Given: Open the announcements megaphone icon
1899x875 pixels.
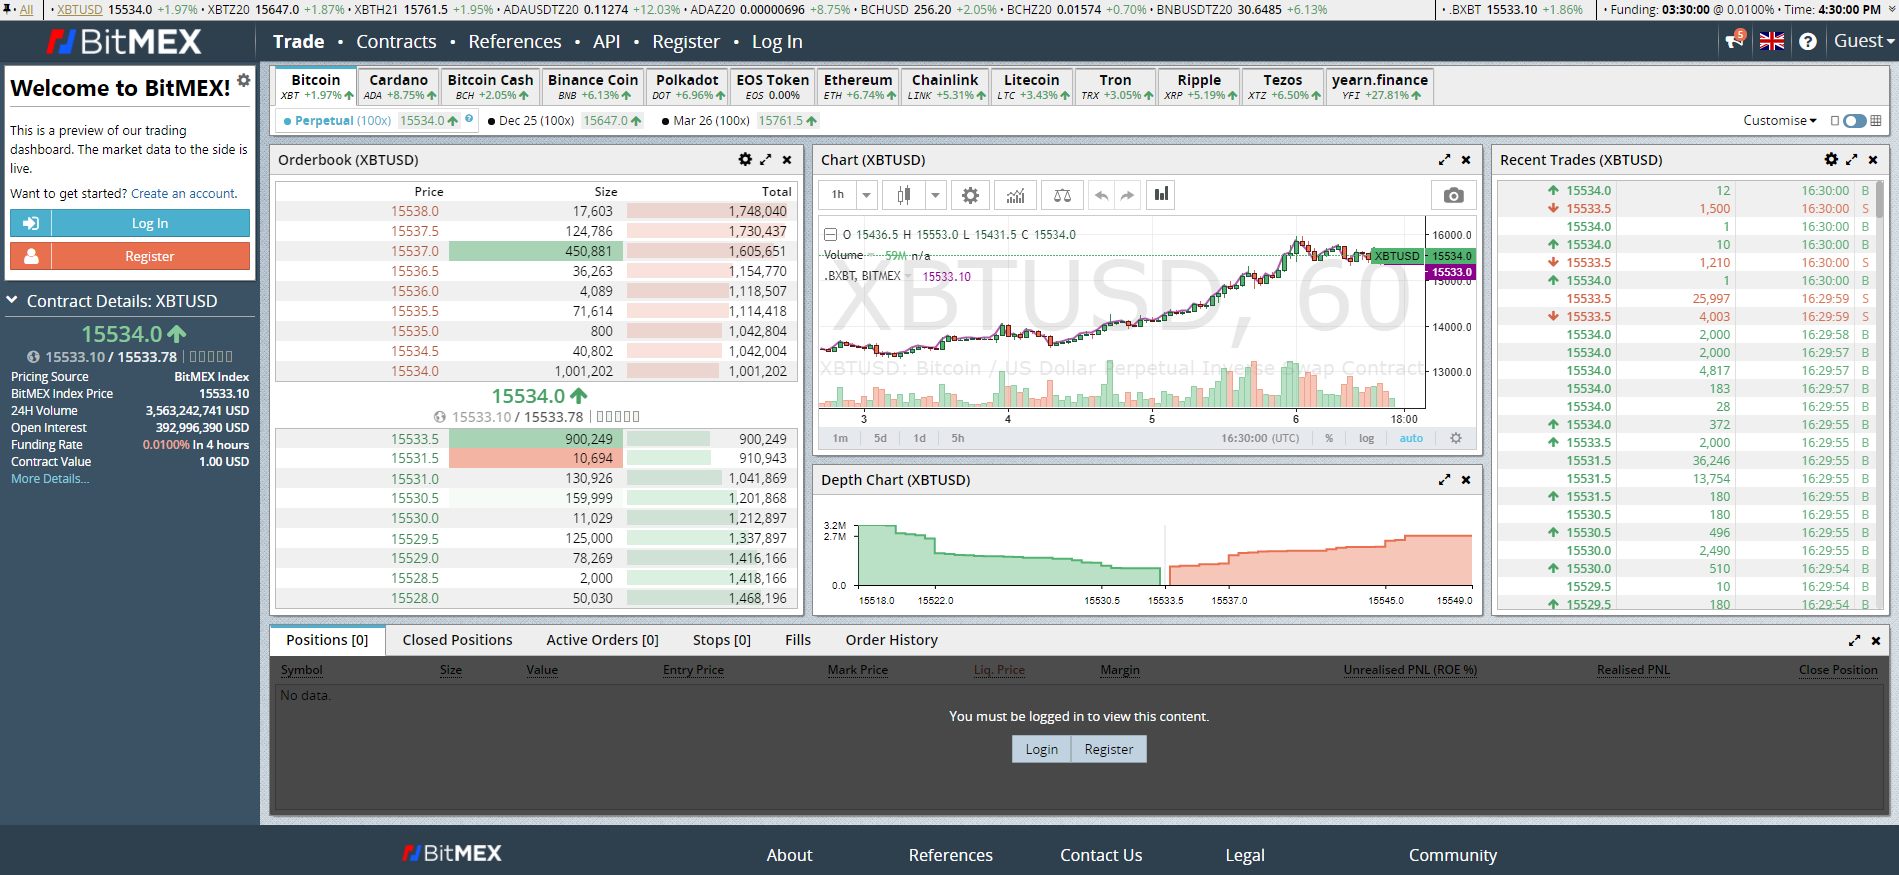Looking at the screenshot, I should pos(1734,41).
